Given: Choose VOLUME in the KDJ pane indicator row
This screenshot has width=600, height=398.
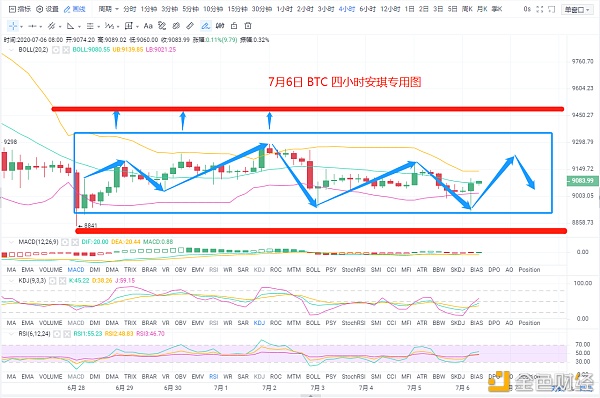Looking at the screenshot, I should point(51,323).
